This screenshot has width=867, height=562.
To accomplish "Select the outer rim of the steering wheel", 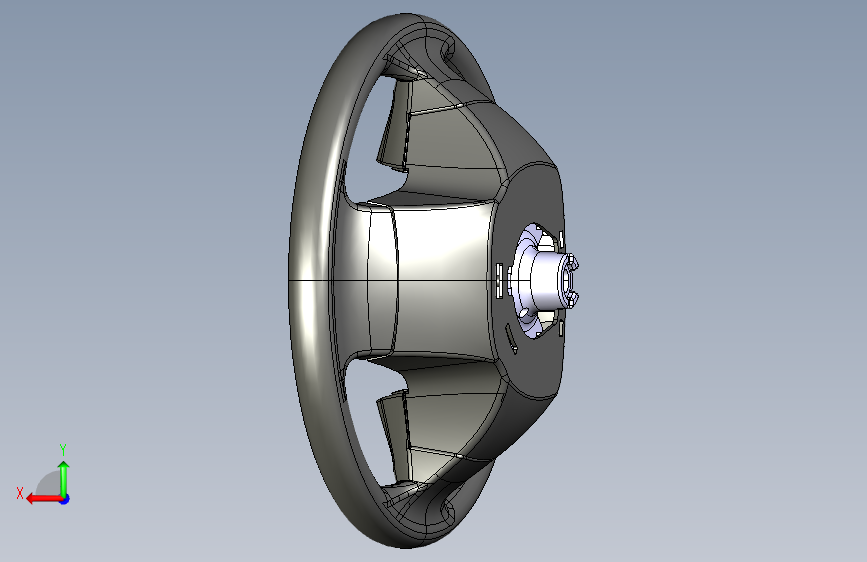I will coord(308,279).
